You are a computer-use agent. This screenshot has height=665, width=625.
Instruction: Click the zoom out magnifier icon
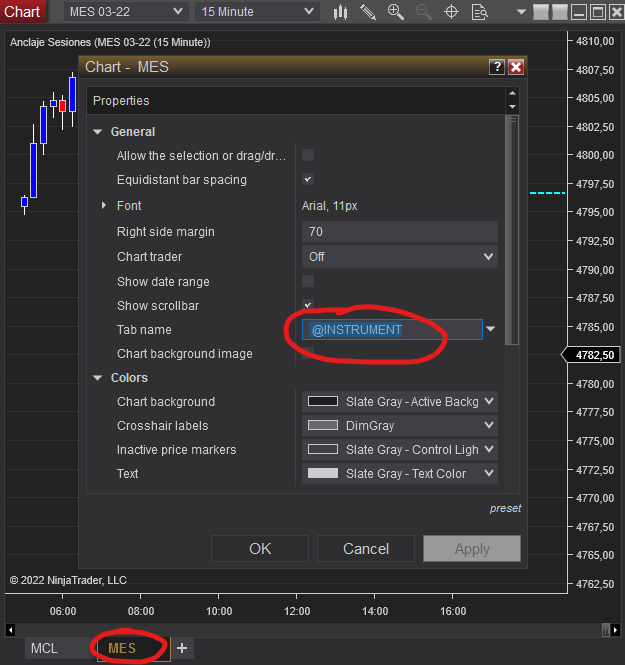(x=424, y=12)
